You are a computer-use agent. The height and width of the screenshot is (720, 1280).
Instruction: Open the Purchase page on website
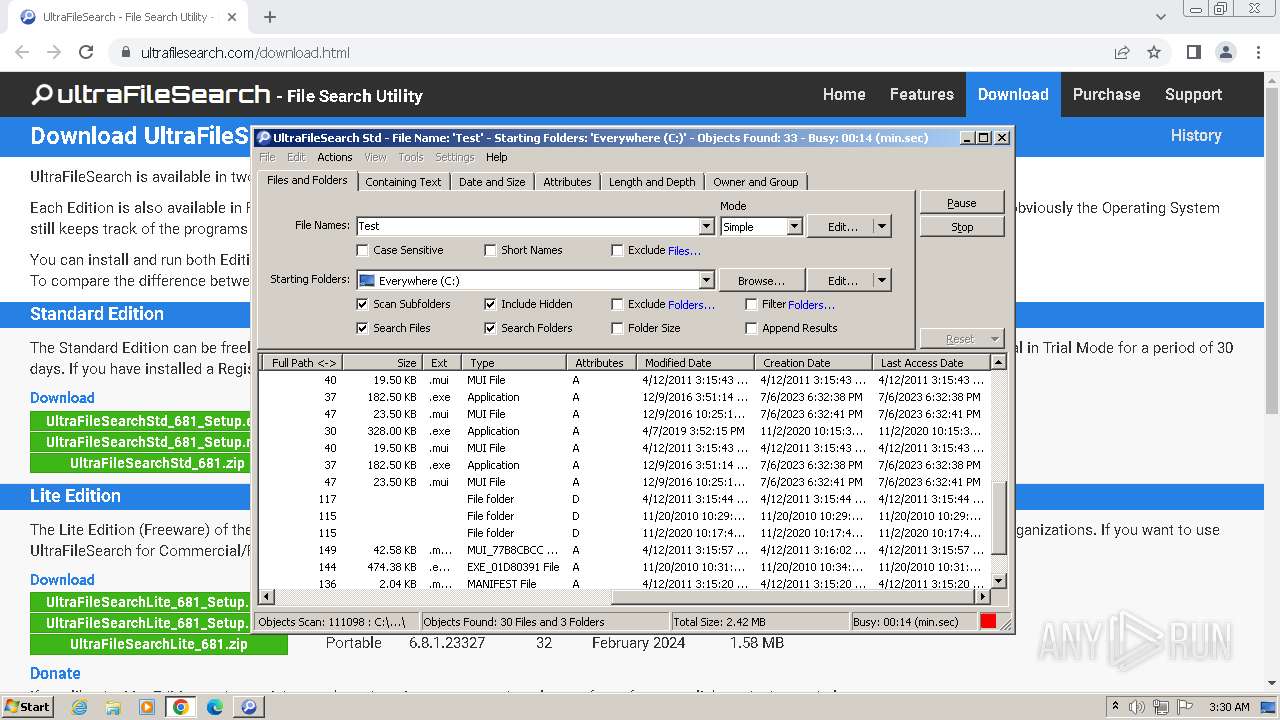(x=1106, y=94)
